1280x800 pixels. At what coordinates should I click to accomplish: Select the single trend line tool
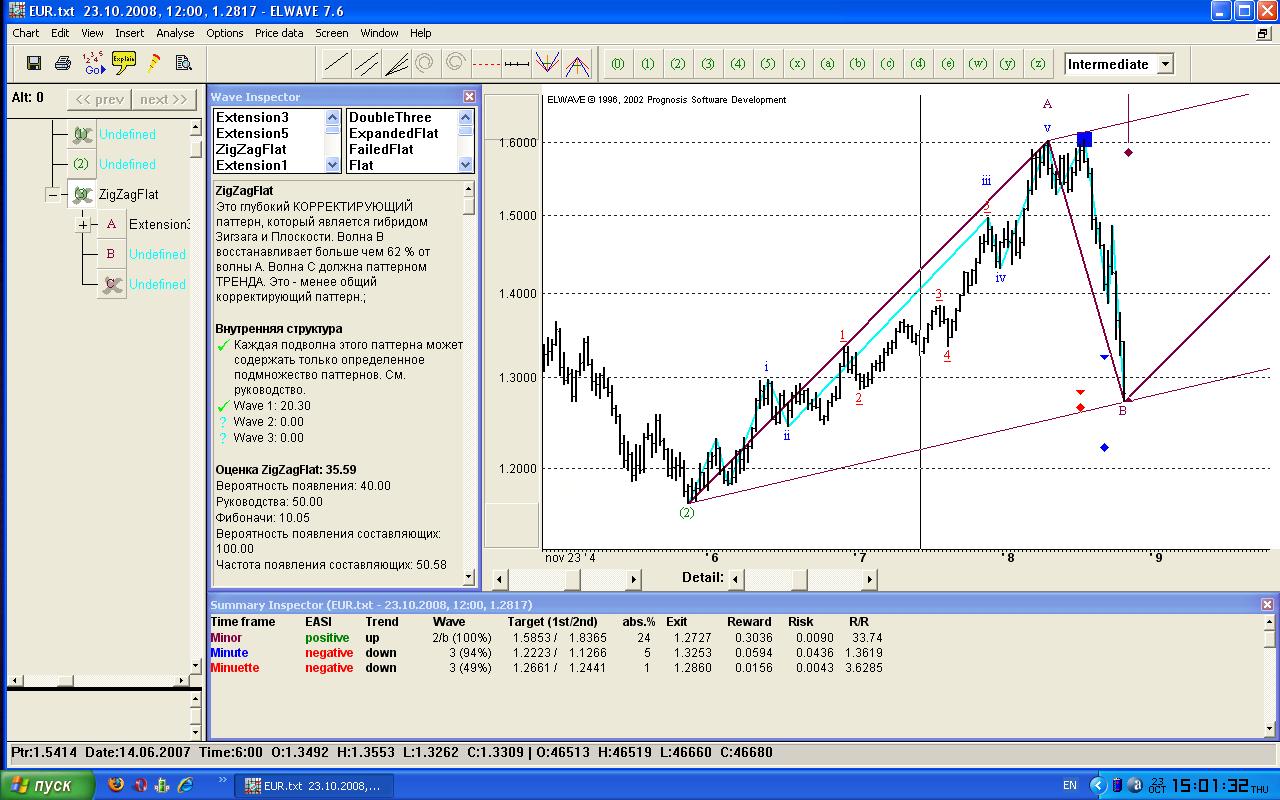(x=337, y=64)
